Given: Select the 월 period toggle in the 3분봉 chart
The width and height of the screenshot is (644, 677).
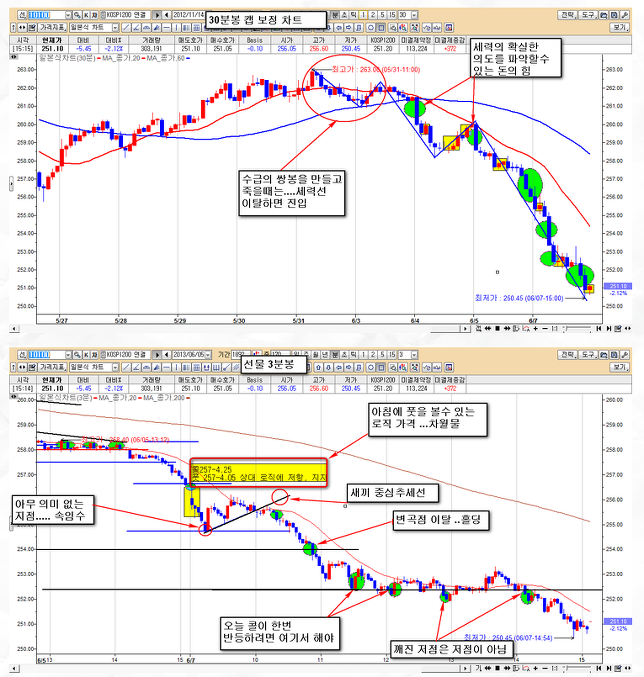Looking at the screenshot, I should tap(315, 354).
